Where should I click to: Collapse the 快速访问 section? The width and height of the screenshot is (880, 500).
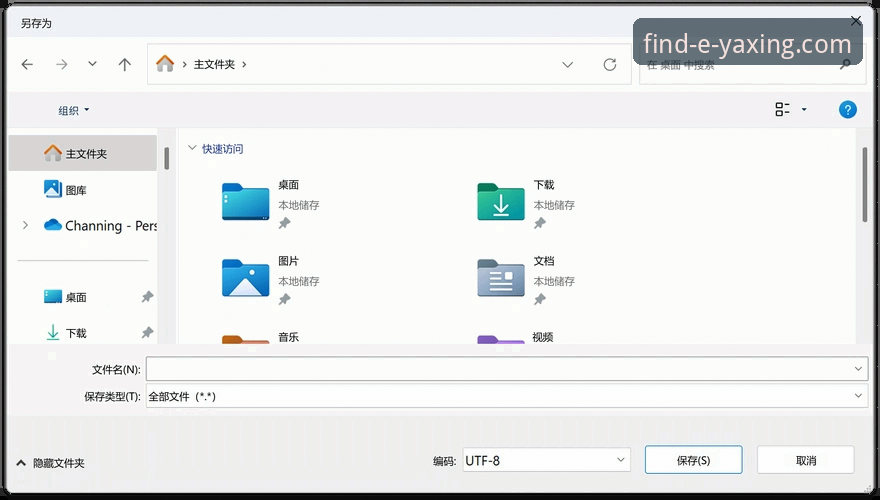[192, 148]
